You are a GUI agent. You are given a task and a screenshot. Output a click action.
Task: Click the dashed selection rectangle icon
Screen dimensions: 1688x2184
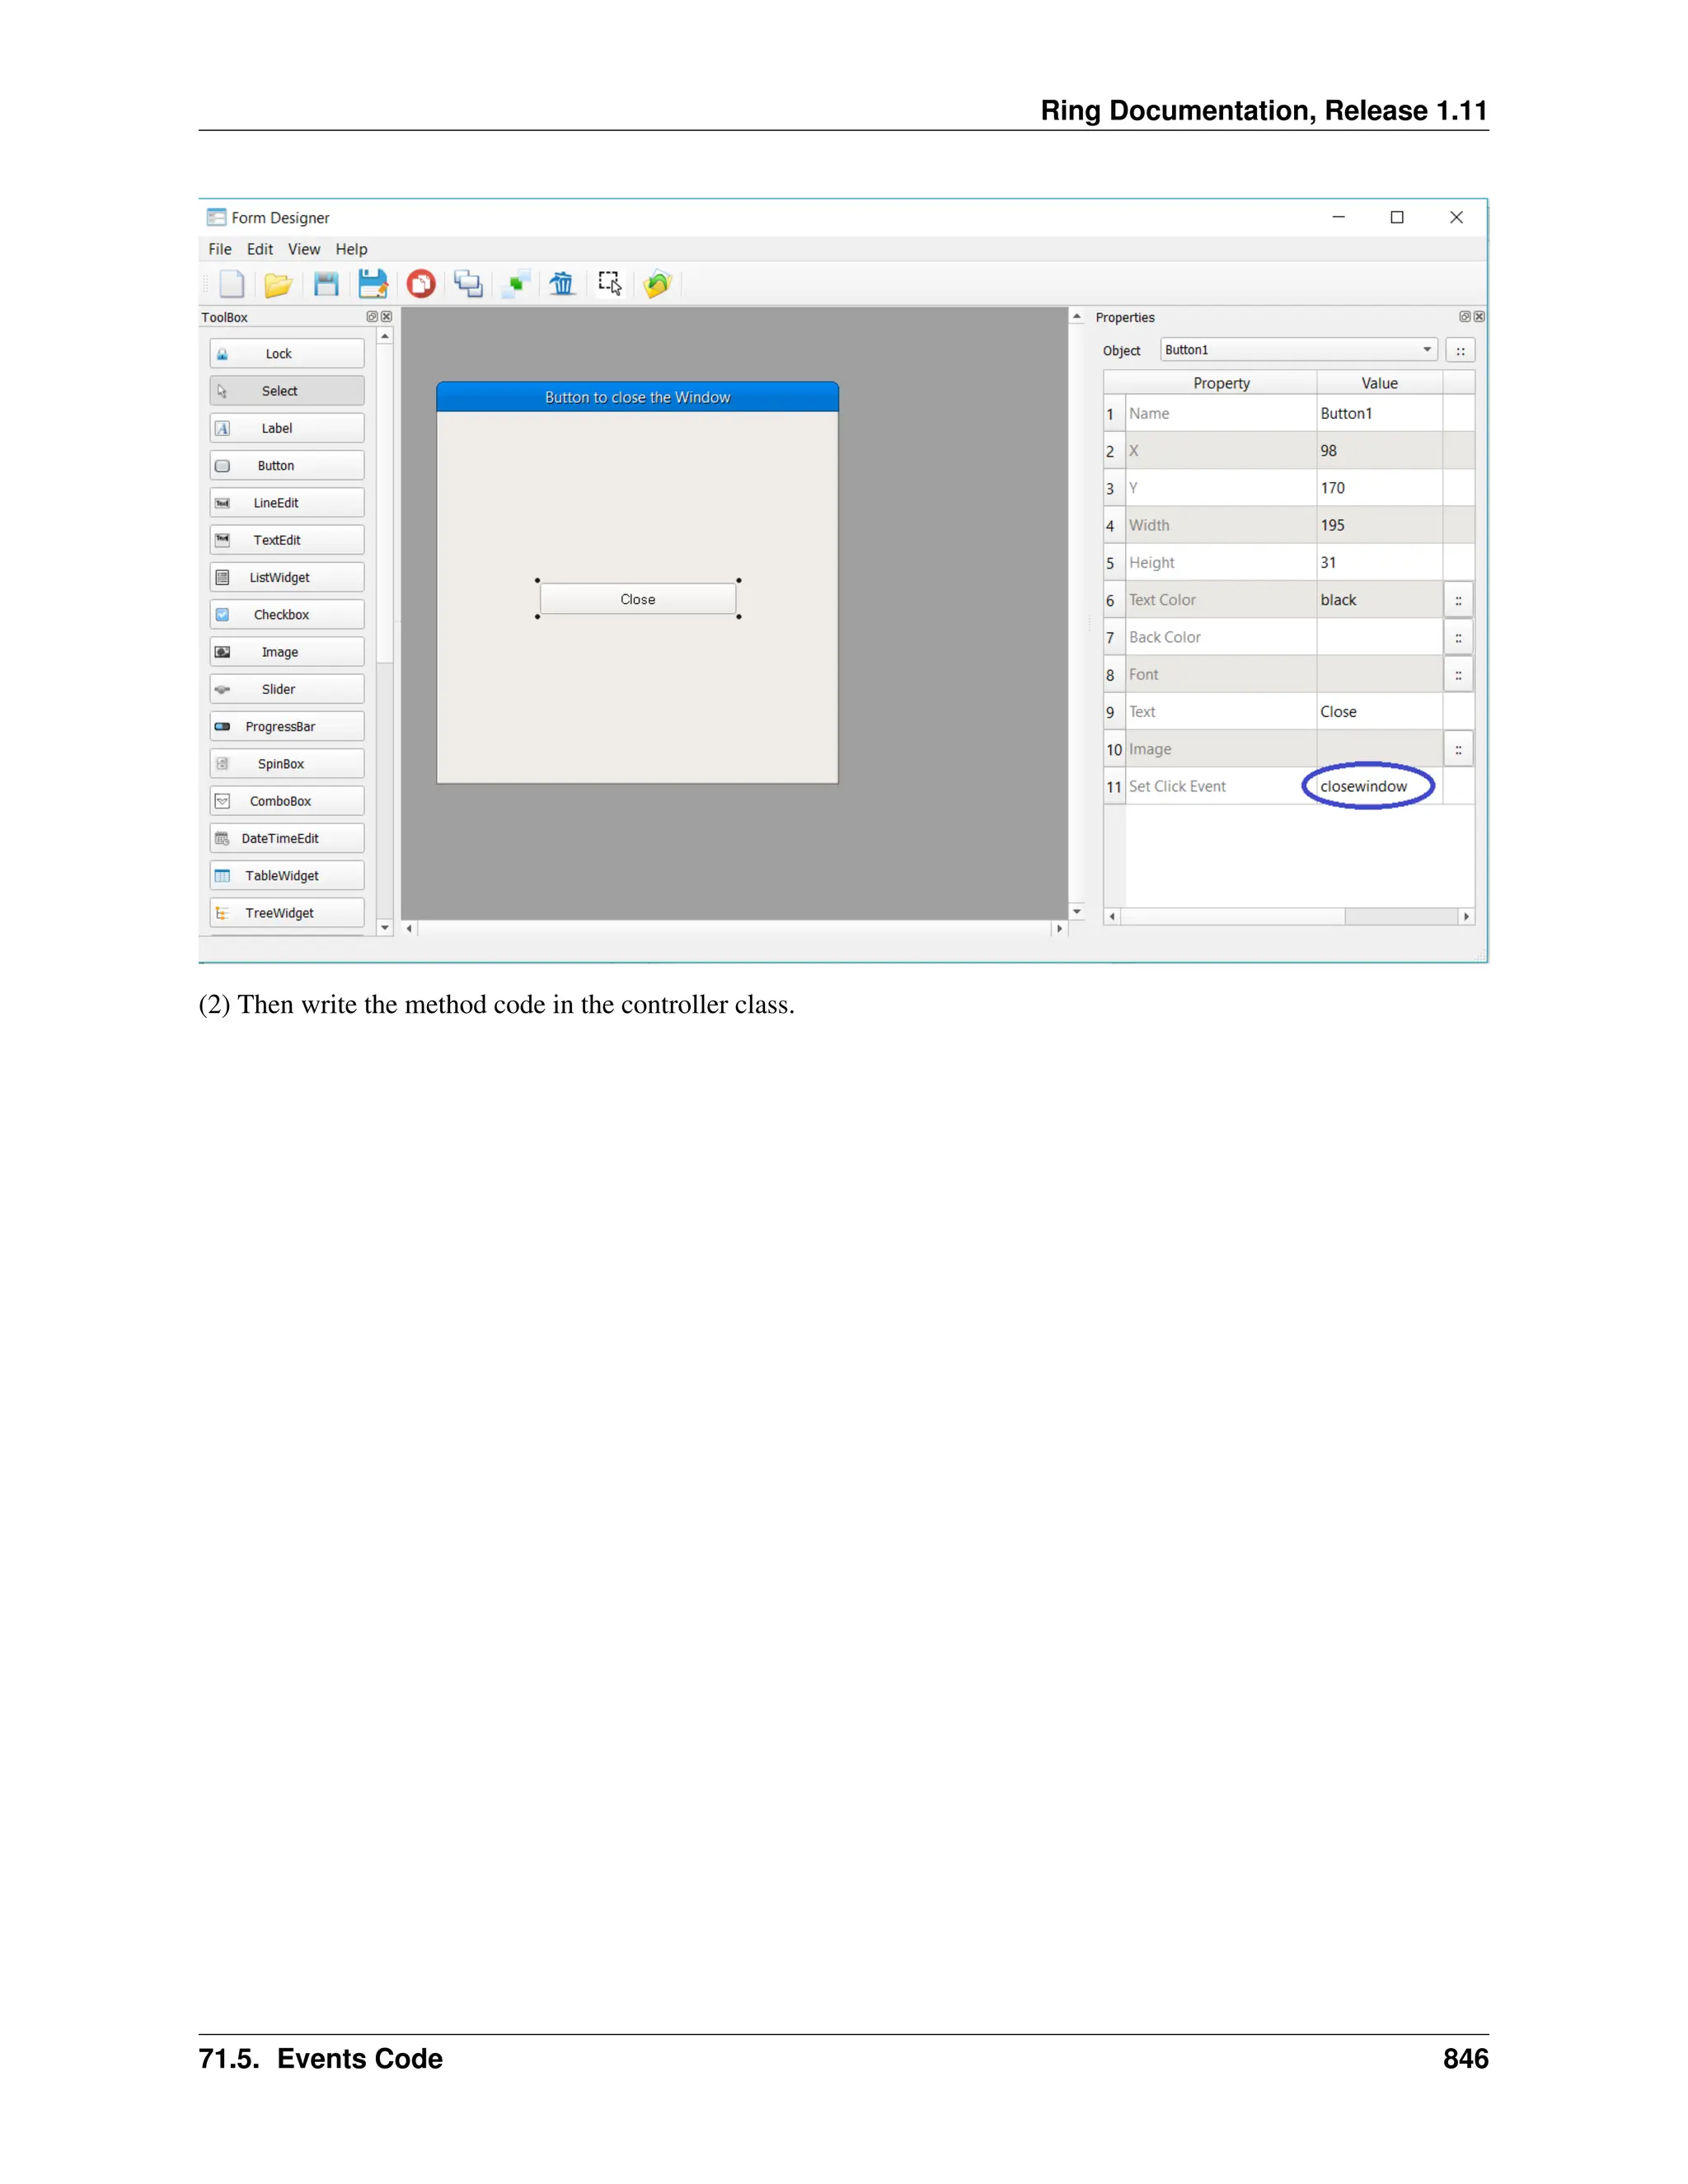(x=610, y=284)
